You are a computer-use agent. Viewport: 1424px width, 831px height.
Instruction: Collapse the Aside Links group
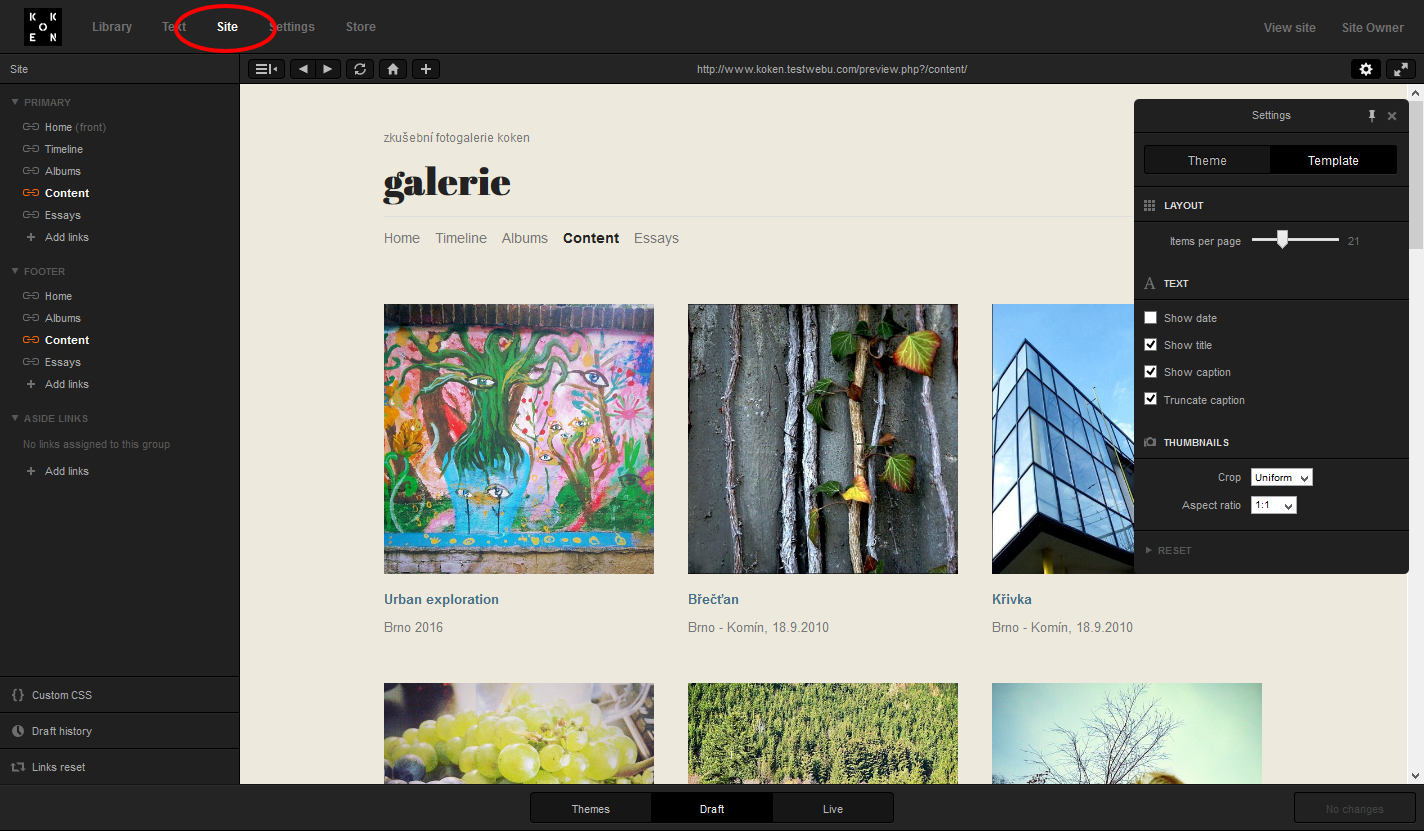15,418
